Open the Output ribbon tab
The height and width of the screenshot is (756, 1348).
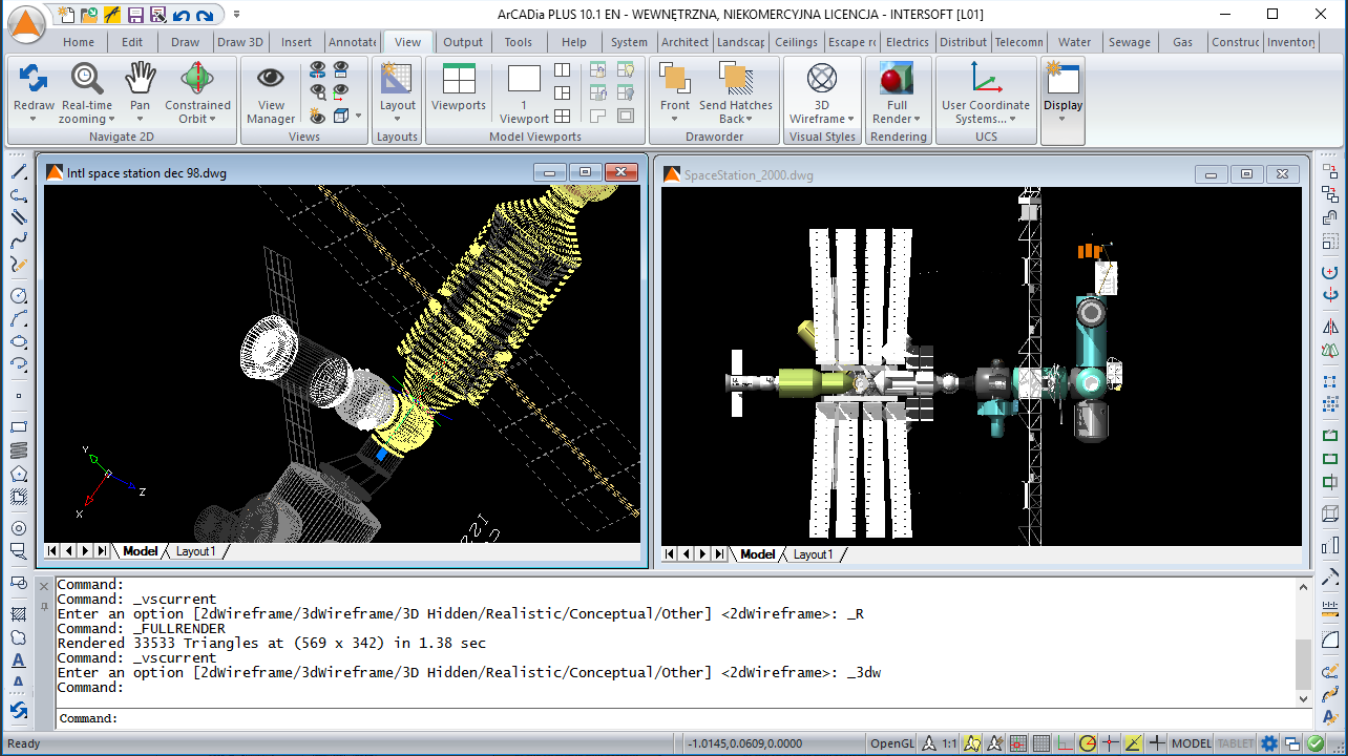coord(463,42)
